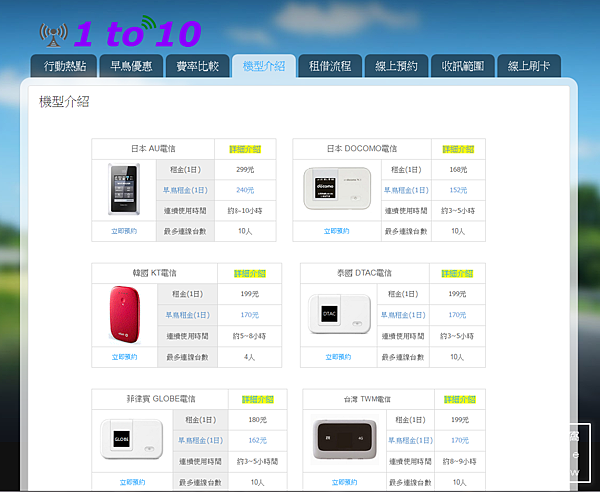Open 詳細介紹 for 日本 AU電信
Viewport: 600px width, 492px height.
coord(245,149)
